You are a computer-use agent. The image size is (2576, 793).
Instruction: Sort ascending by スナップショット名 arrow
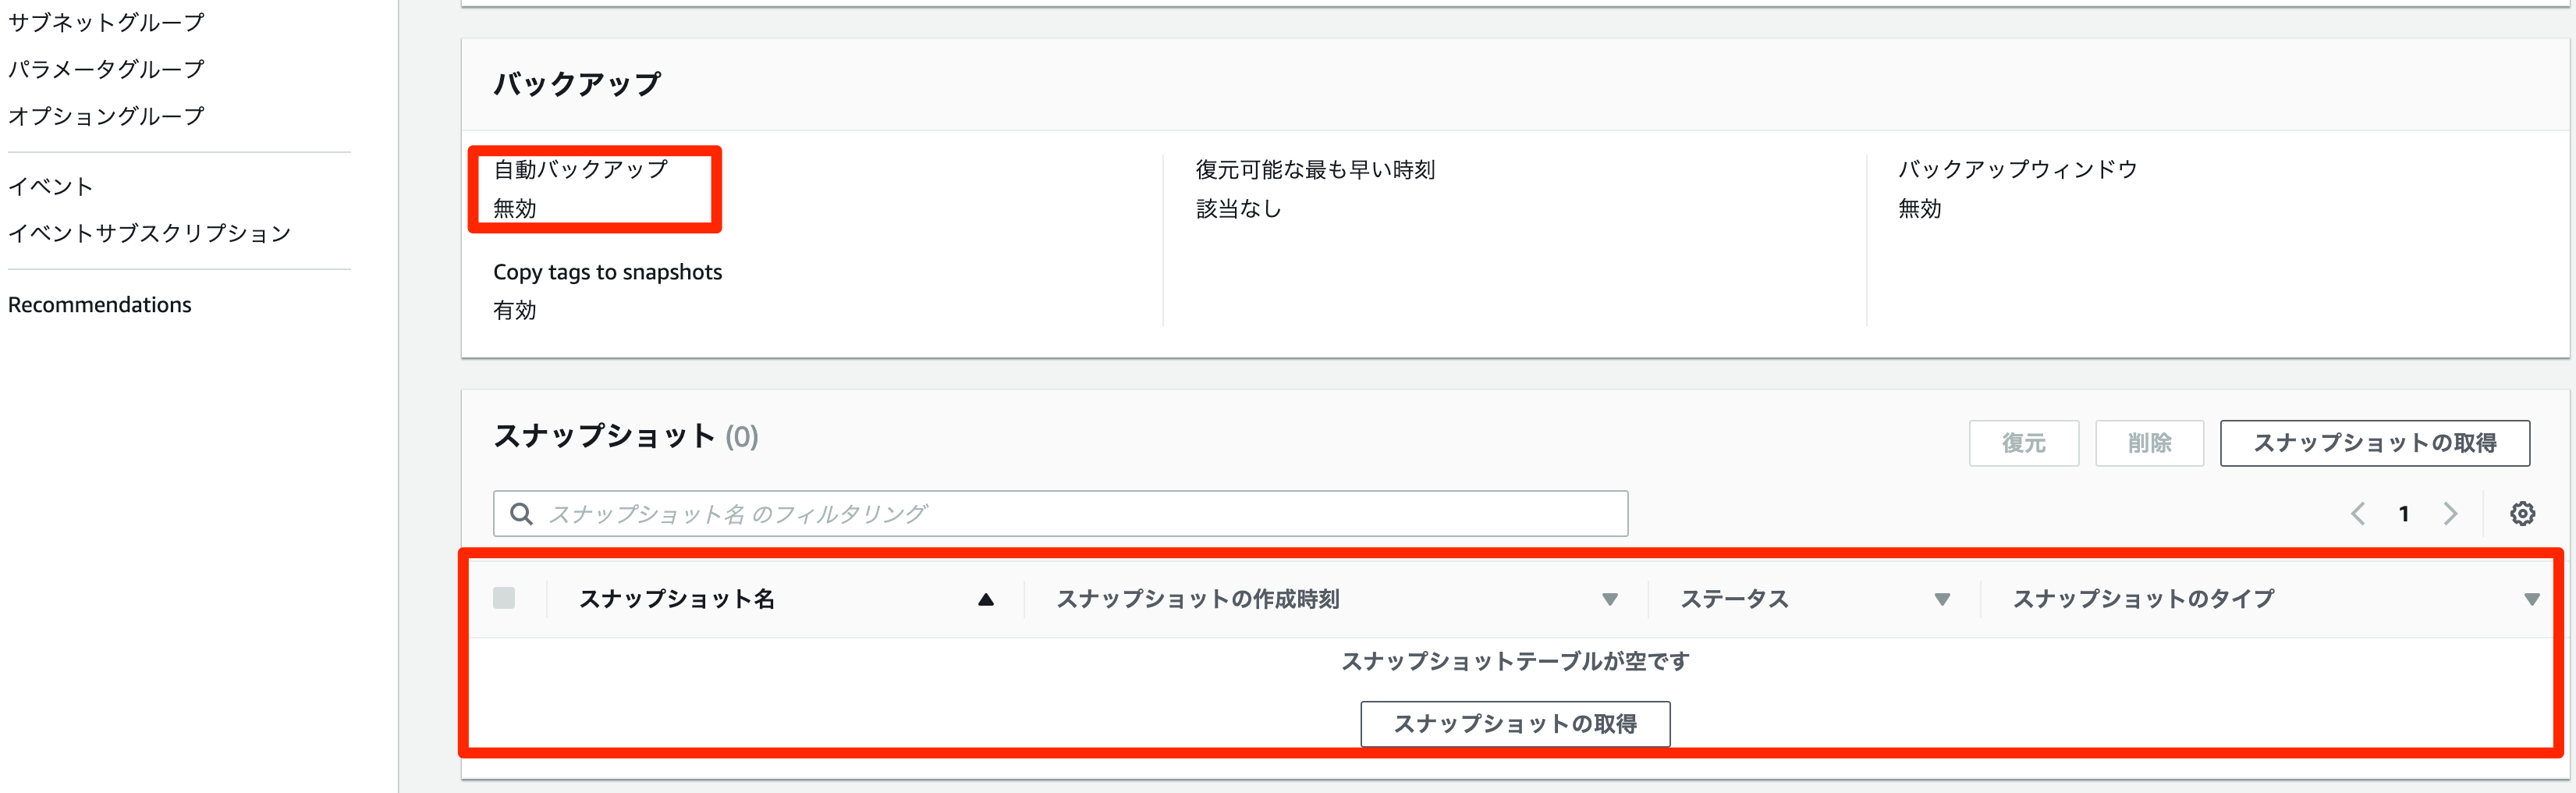click(x=986, y=599)
